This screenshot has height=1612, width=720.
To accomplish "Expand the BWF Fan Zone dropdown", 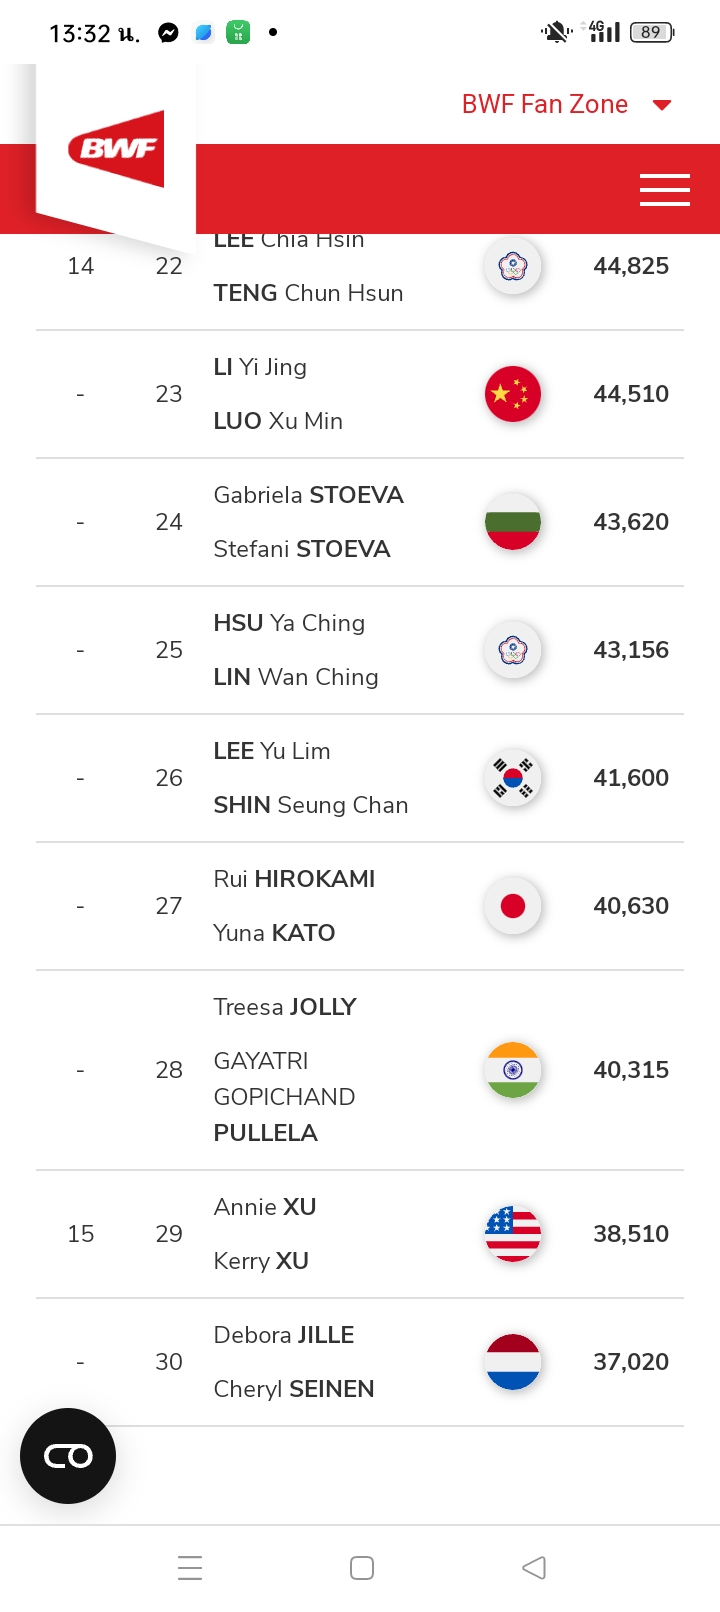I will [566, 104].
